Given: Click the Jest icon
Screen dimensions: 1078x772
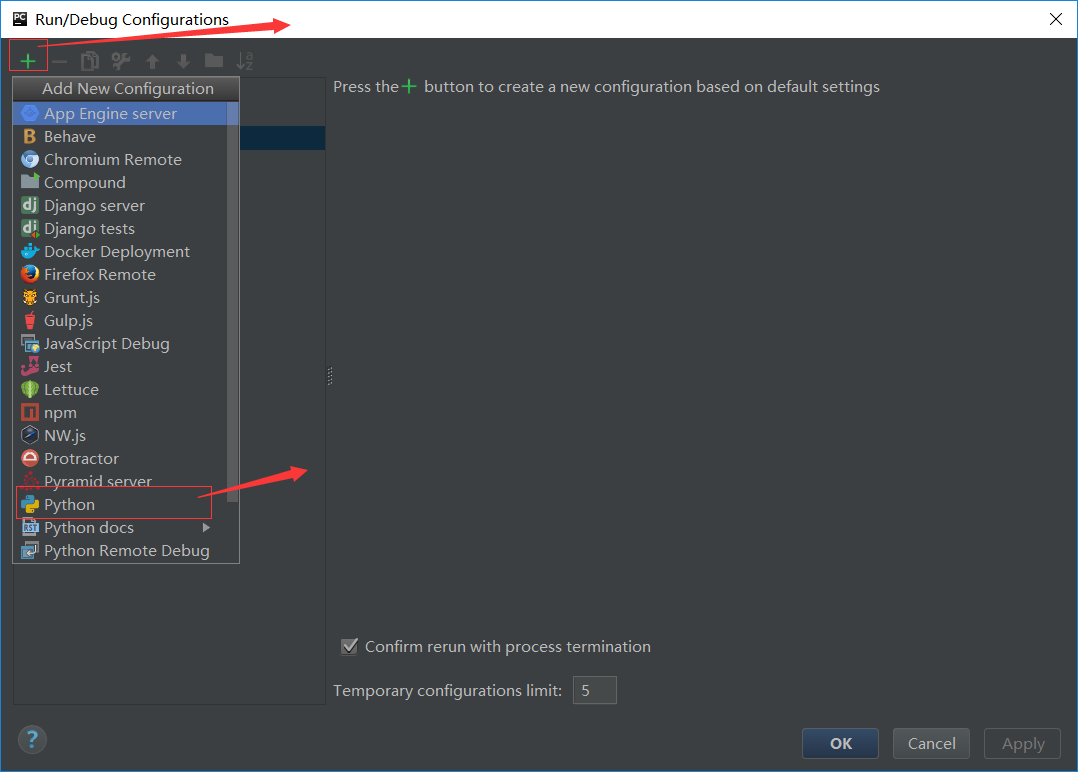Looking at the screenshot, I should pyautogui.click(x=30, y=366).
